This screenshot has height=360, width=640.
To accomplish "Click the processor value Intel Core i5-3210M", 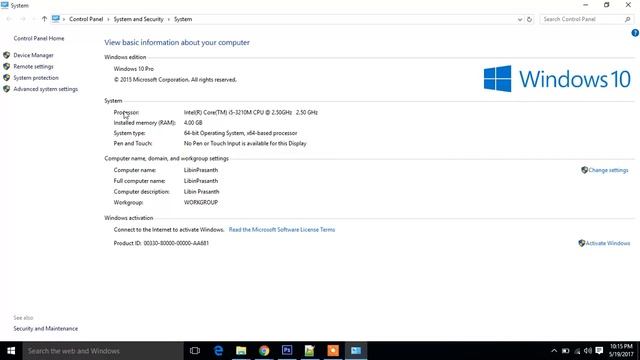I will tap(251, 112).
